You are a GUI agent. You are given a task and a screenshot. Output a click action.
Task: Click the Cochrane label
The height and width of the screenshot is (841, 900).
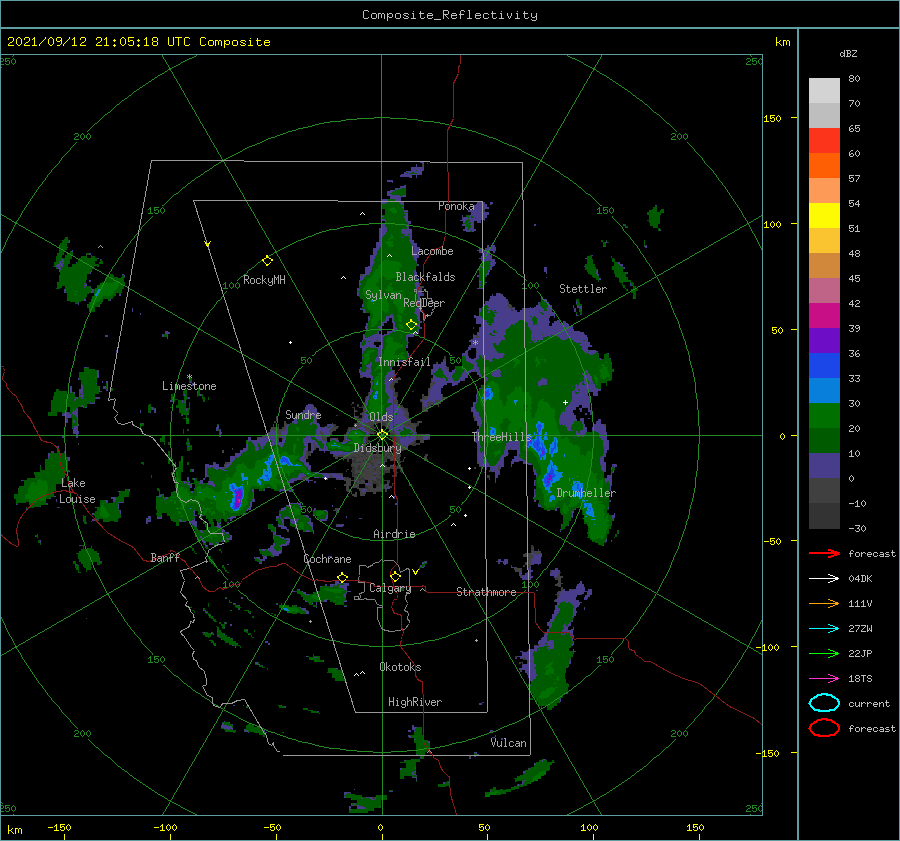coord(327,559)
